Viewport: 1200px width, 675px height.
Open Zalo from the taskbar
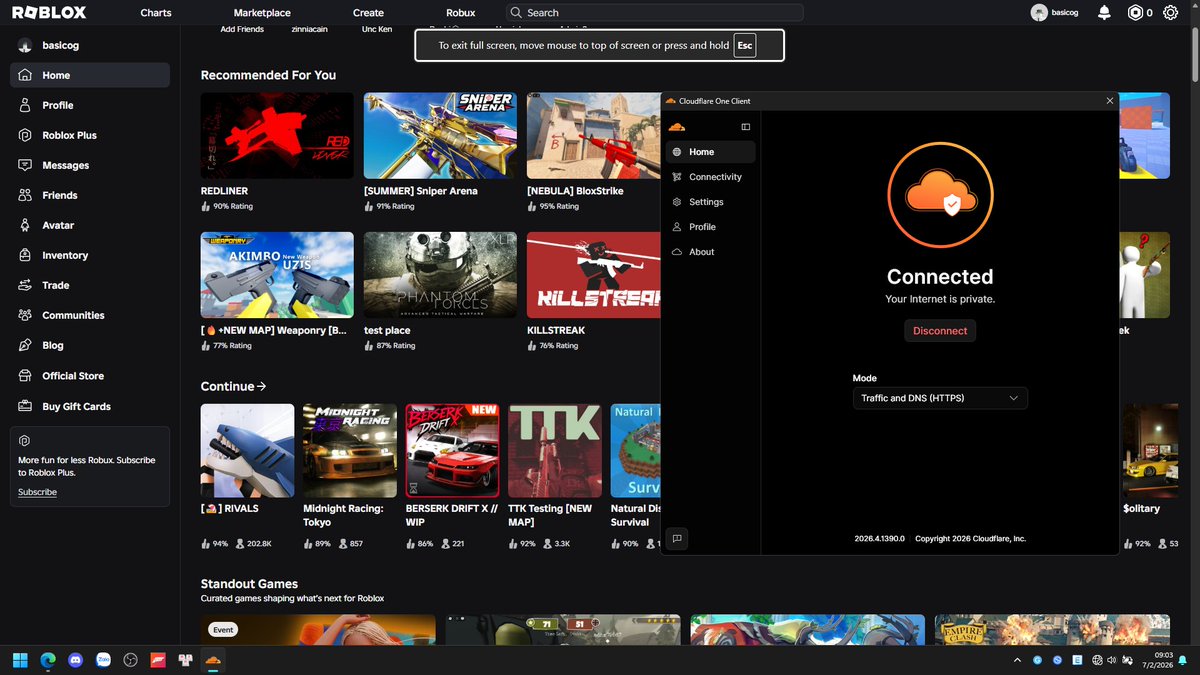point(102,660)
